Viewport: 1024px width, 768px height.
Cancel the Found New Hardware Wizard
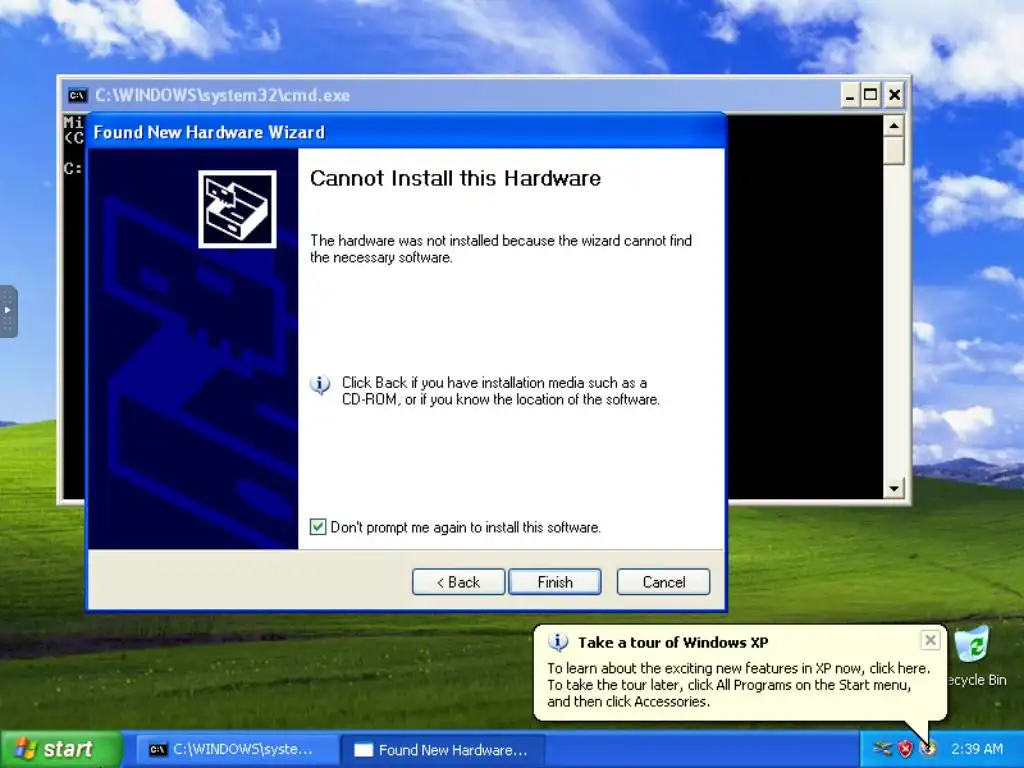pos(663,582)
